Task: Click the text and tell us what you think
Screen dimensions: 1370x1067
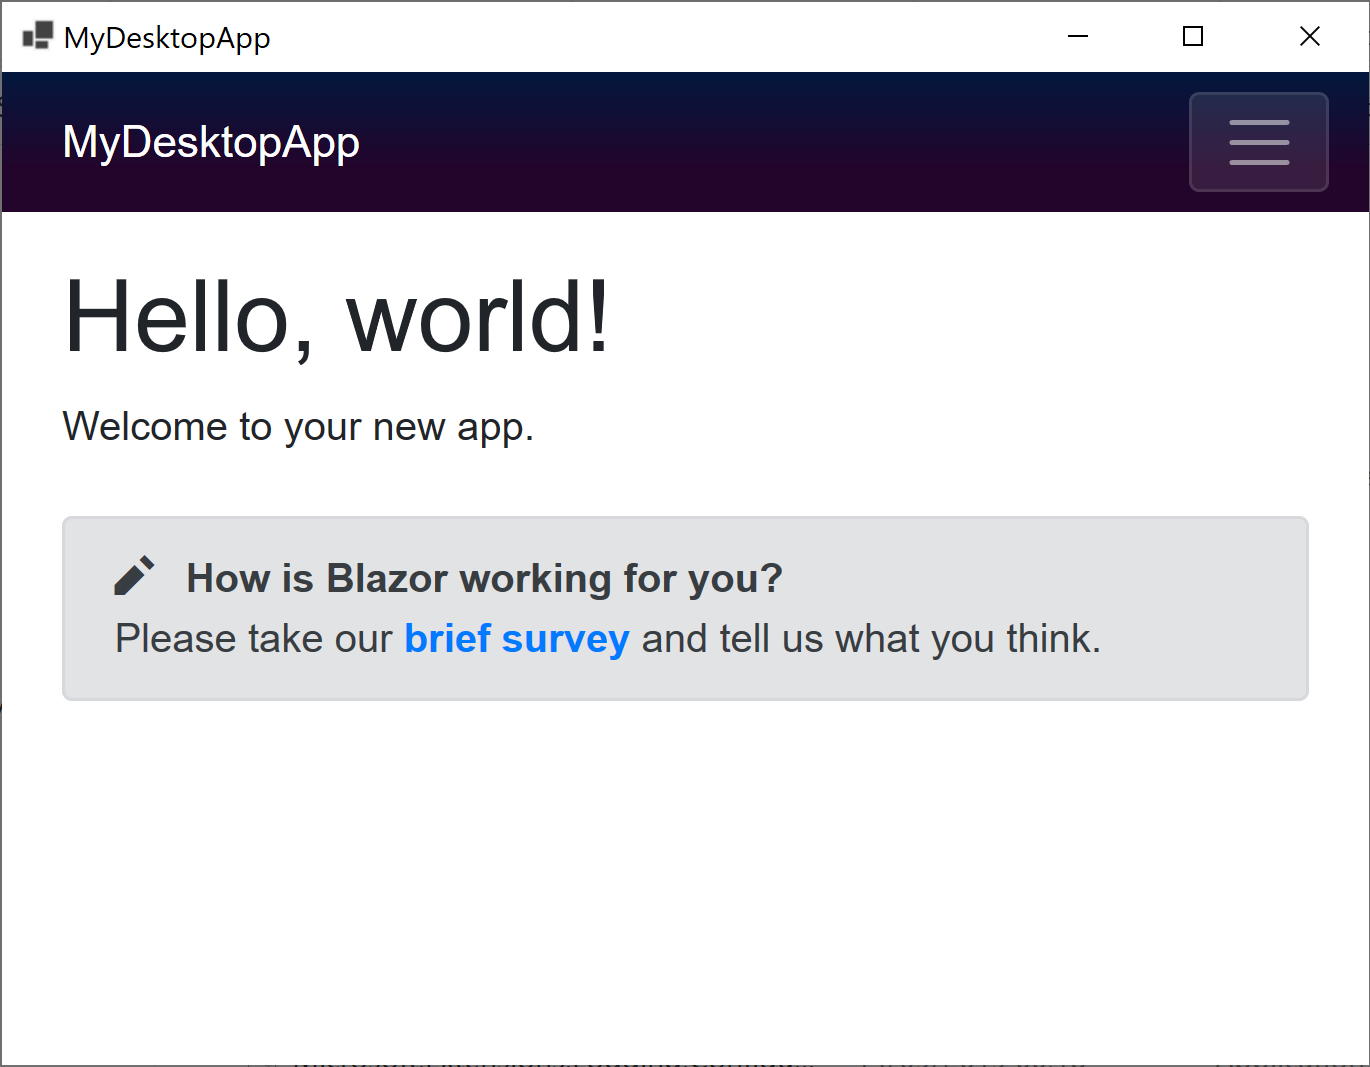Action: 871,638
